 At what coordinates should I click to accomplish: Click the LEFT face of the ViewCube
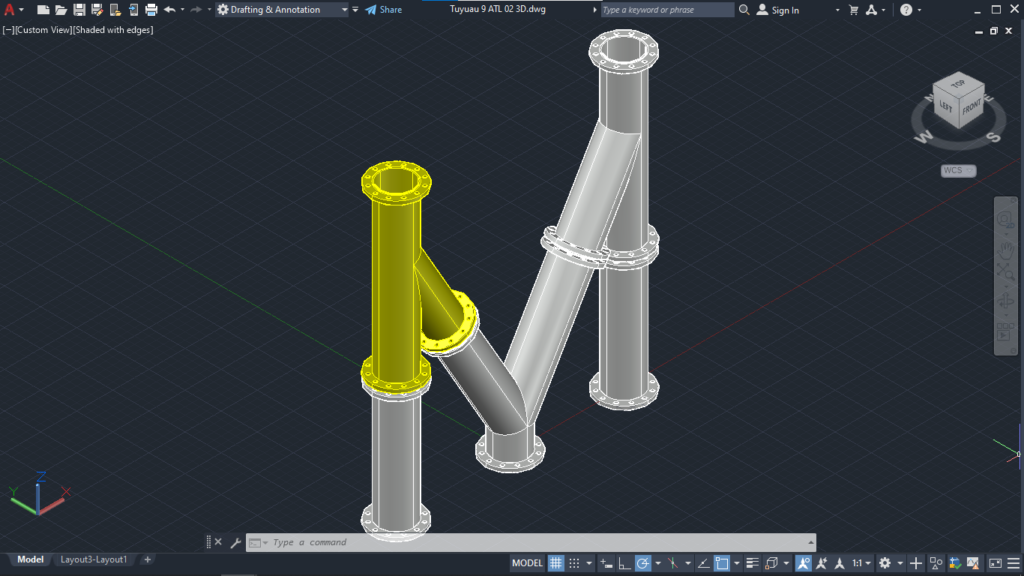tap(946, 106)
